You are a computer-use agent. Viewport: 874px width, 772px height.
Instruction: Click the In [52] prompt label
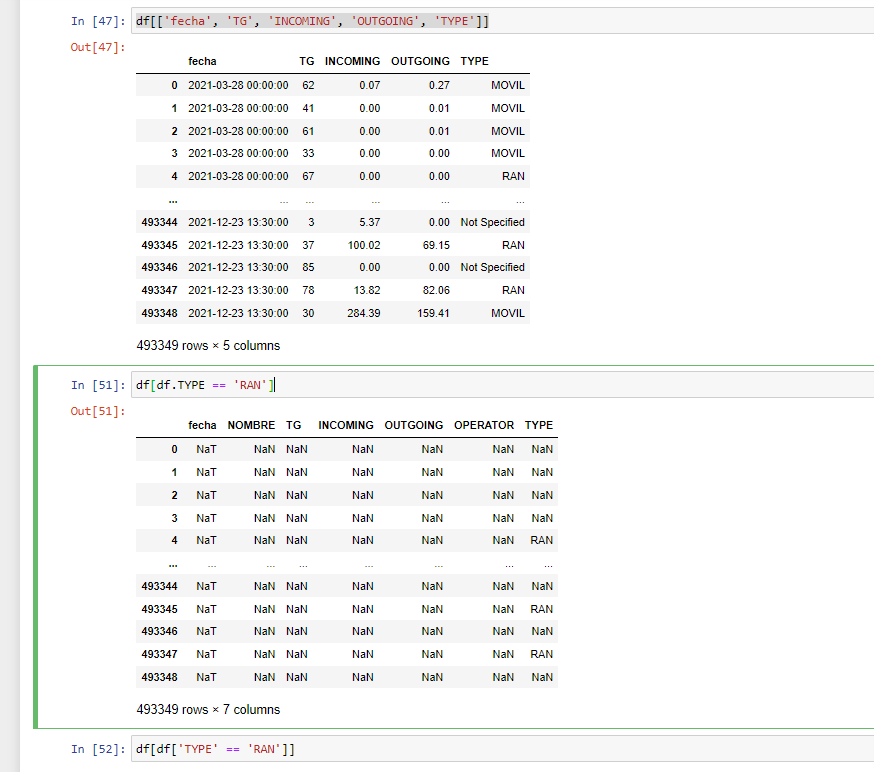(x=98, y=749)
